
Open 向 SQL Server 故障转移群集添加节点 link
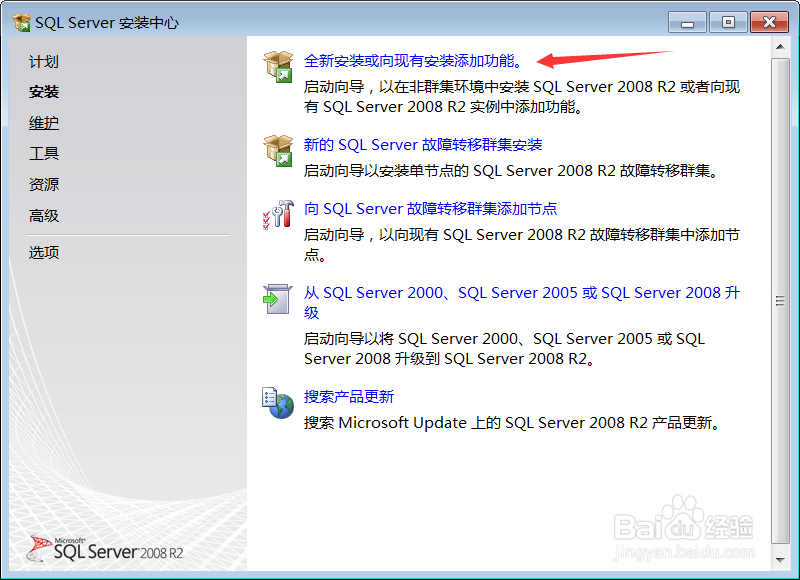tap(431, 209)
